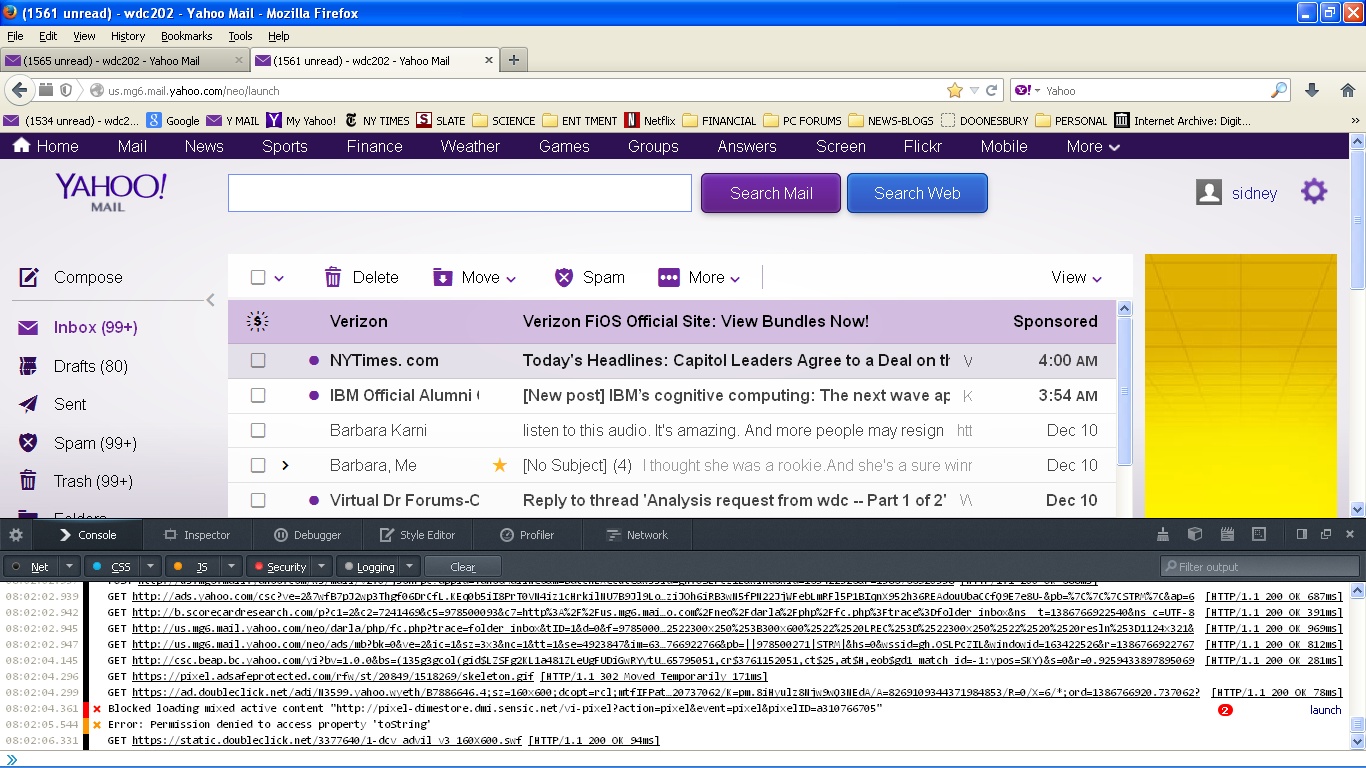Toggle the Logging console filter
Screen dimensions: 1366x768
(x=369, y=567)
